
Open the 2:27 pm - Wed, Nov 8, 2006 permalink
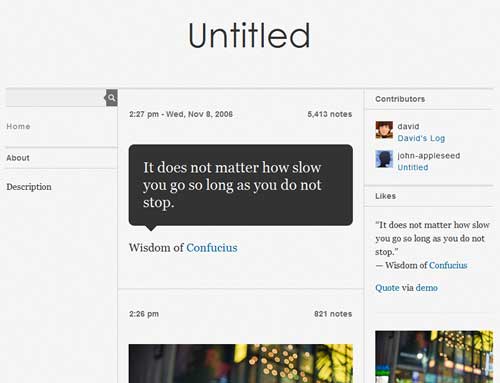pyautogui.click(x=181, y=114)
